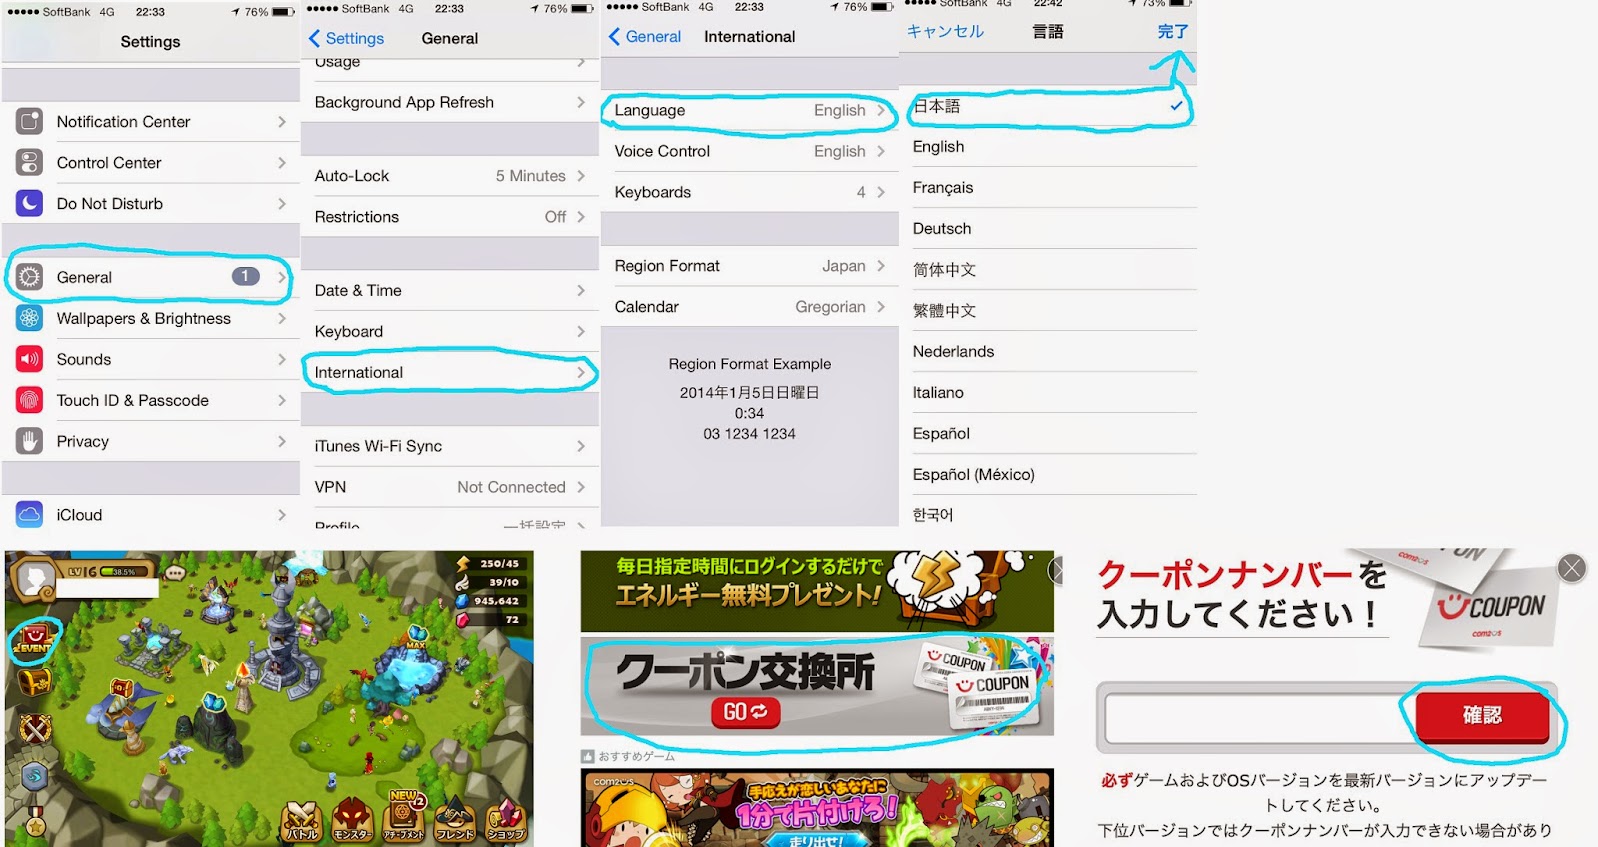
Task: Select Nederlands language option
Action: (1048, 352)
